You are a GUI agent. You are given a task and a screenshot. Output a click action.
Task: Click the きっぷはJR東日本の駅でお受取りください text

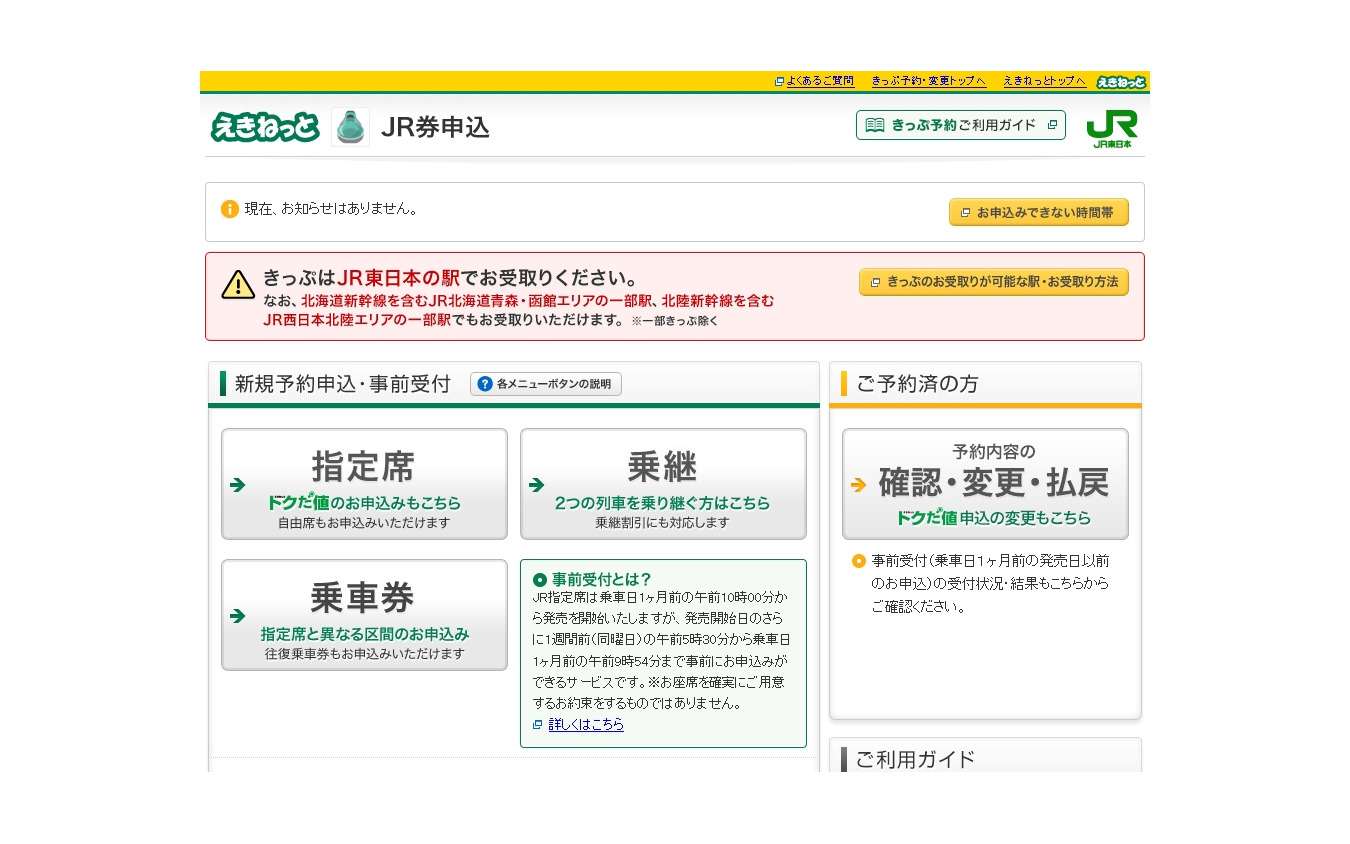click(x=450, y=278)
